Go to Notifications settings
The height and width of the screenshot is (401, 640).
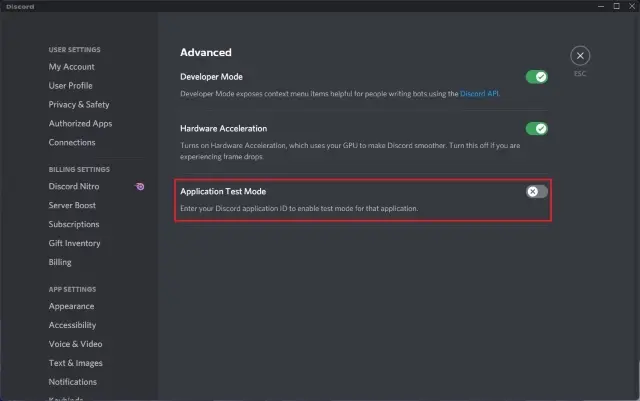coord(73,382)
